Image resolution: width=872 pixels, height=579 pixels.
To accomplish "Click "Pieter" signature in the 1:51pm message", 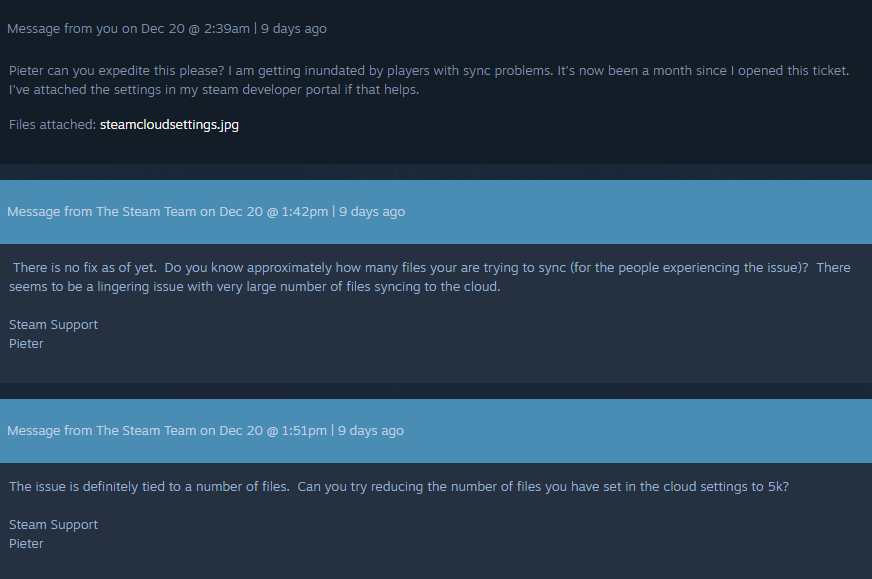I will 27,544.
